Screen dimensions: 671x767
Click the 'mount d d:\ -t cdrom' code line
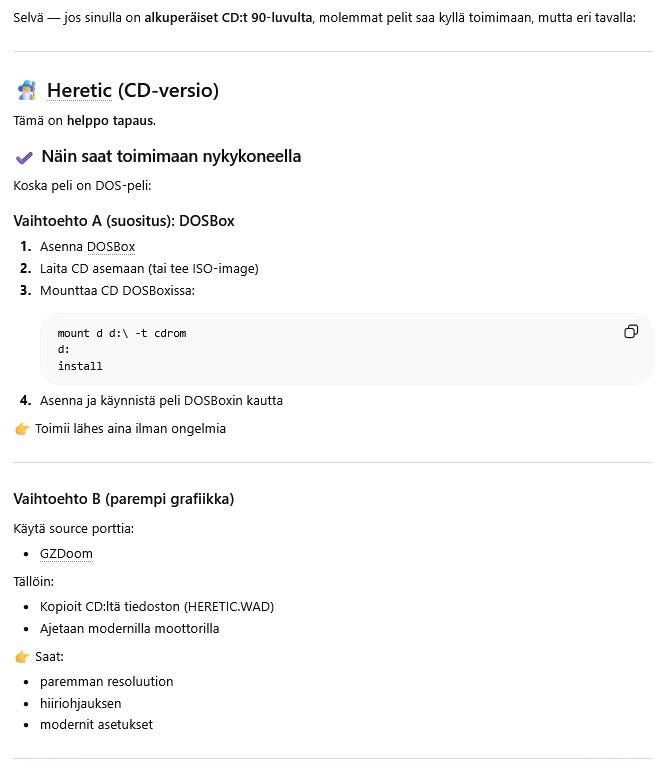[x=122, y=333]
